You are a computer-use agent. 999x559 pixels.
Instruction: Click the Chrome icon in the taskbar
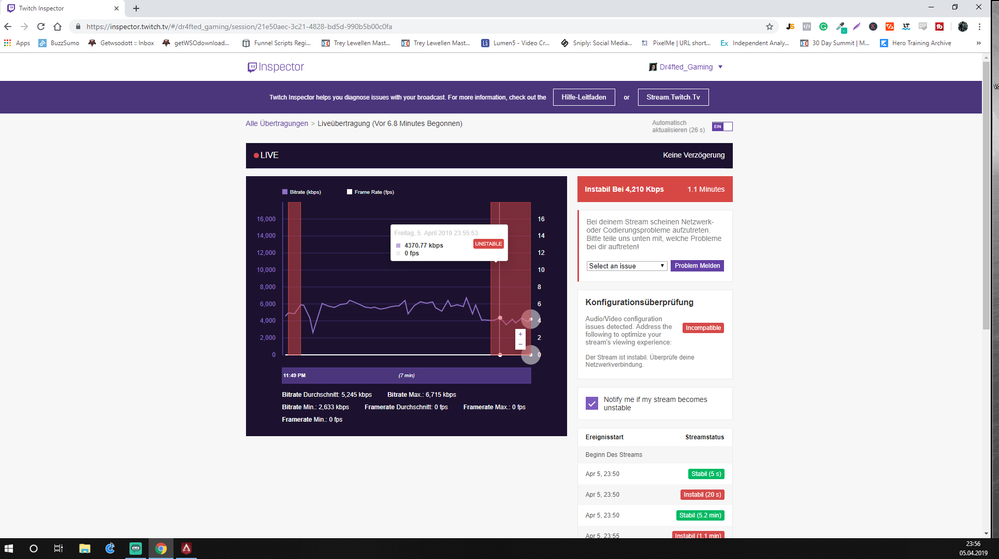tap(161, 548)
